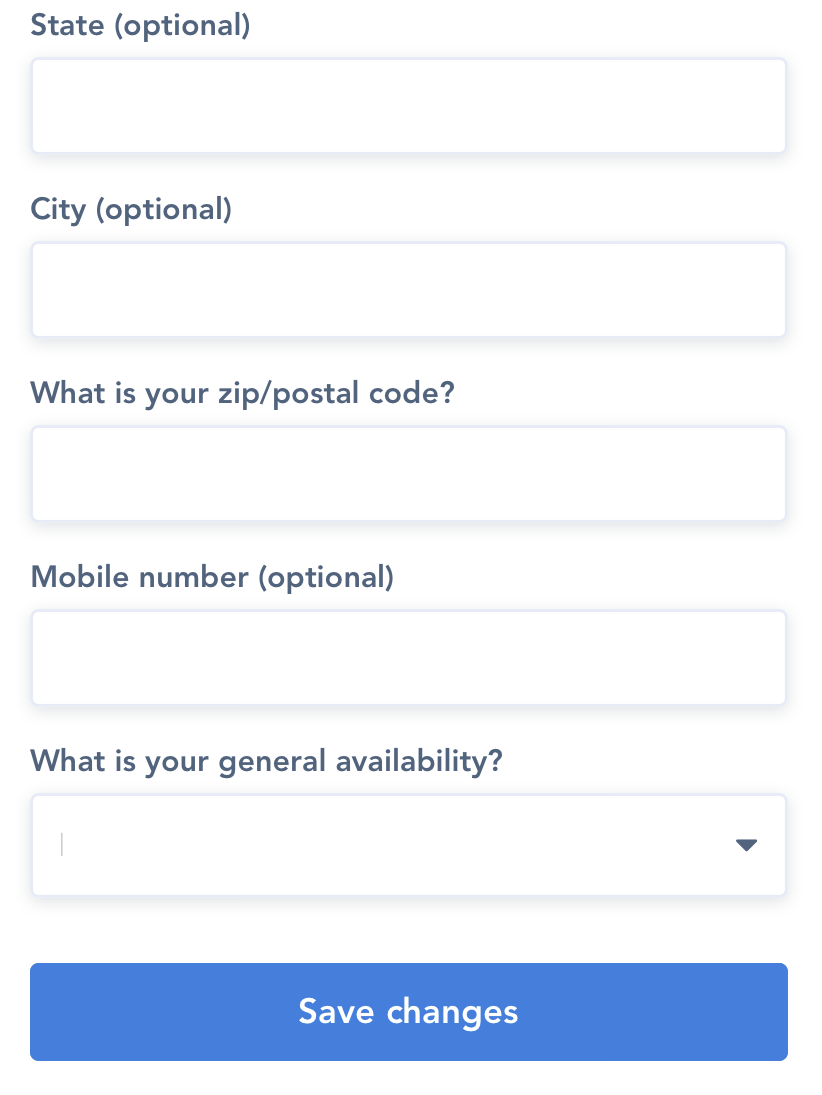822x1095 pixels.
Task: Click the text cursor inside availability box
Action: click(x=62, y=845)
